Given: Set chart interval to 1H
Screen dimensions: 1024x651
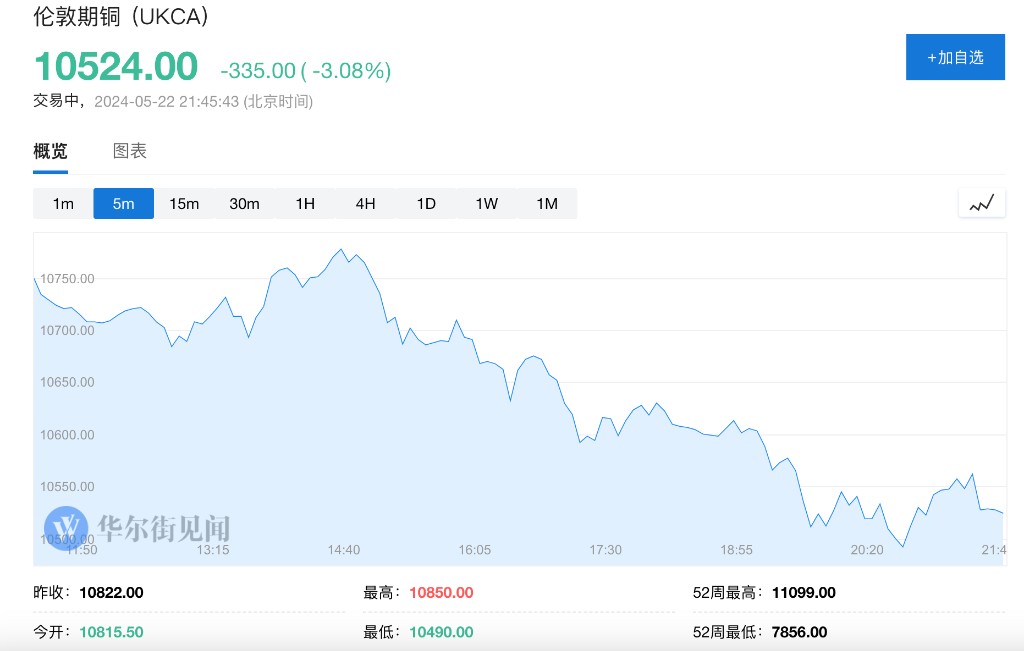Looking at the screenshot, I should pyautogui.click(x=305, y=204).
